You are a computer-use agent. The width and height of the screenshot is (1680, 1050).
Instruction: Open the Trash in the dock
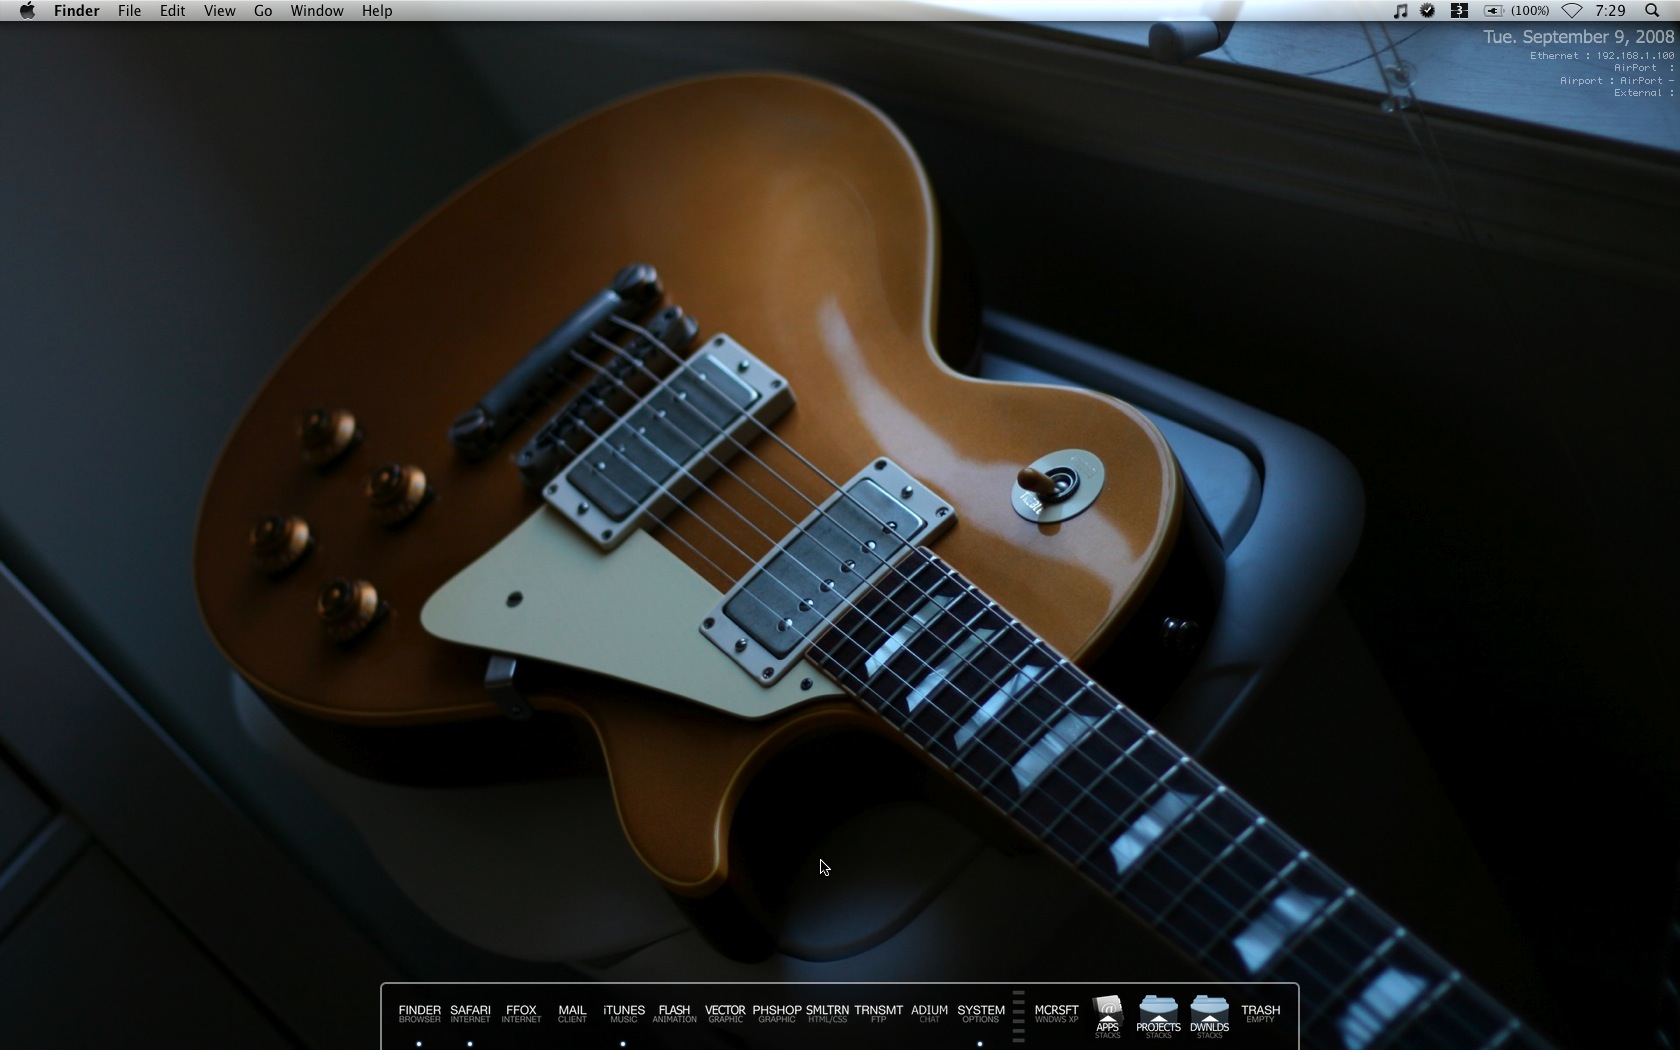click(1260, 1014)
